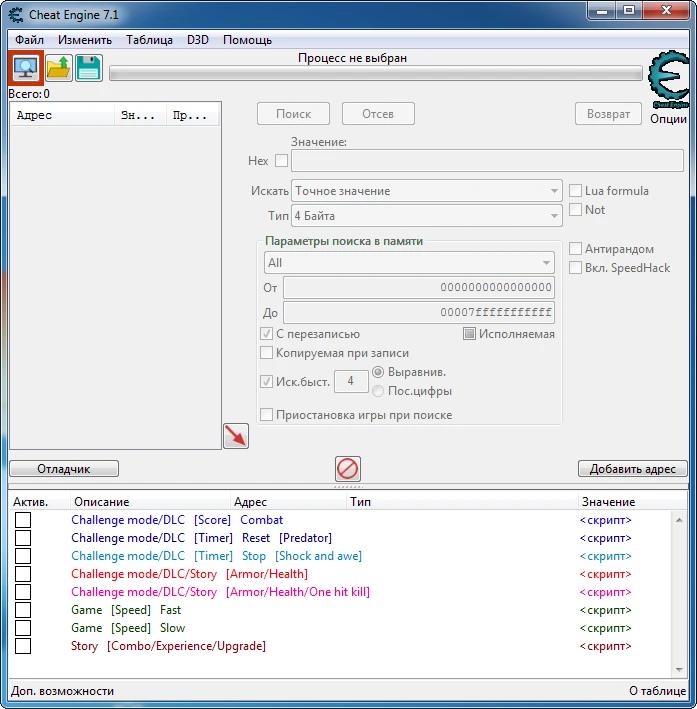
Task: Open Доп. возможности in status bar
Action: coord(62,691)
